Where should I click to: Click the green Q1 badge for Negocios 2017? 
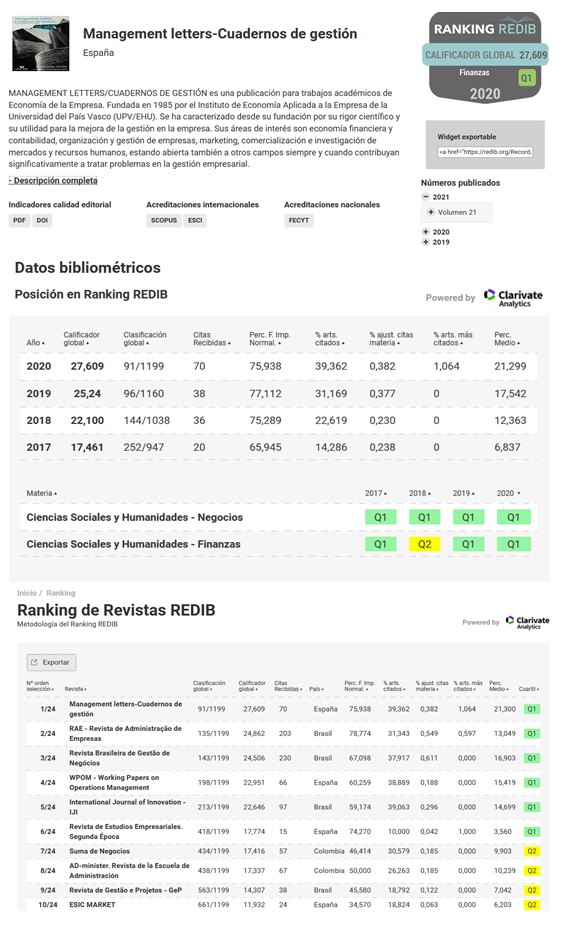tap(380, 517)
